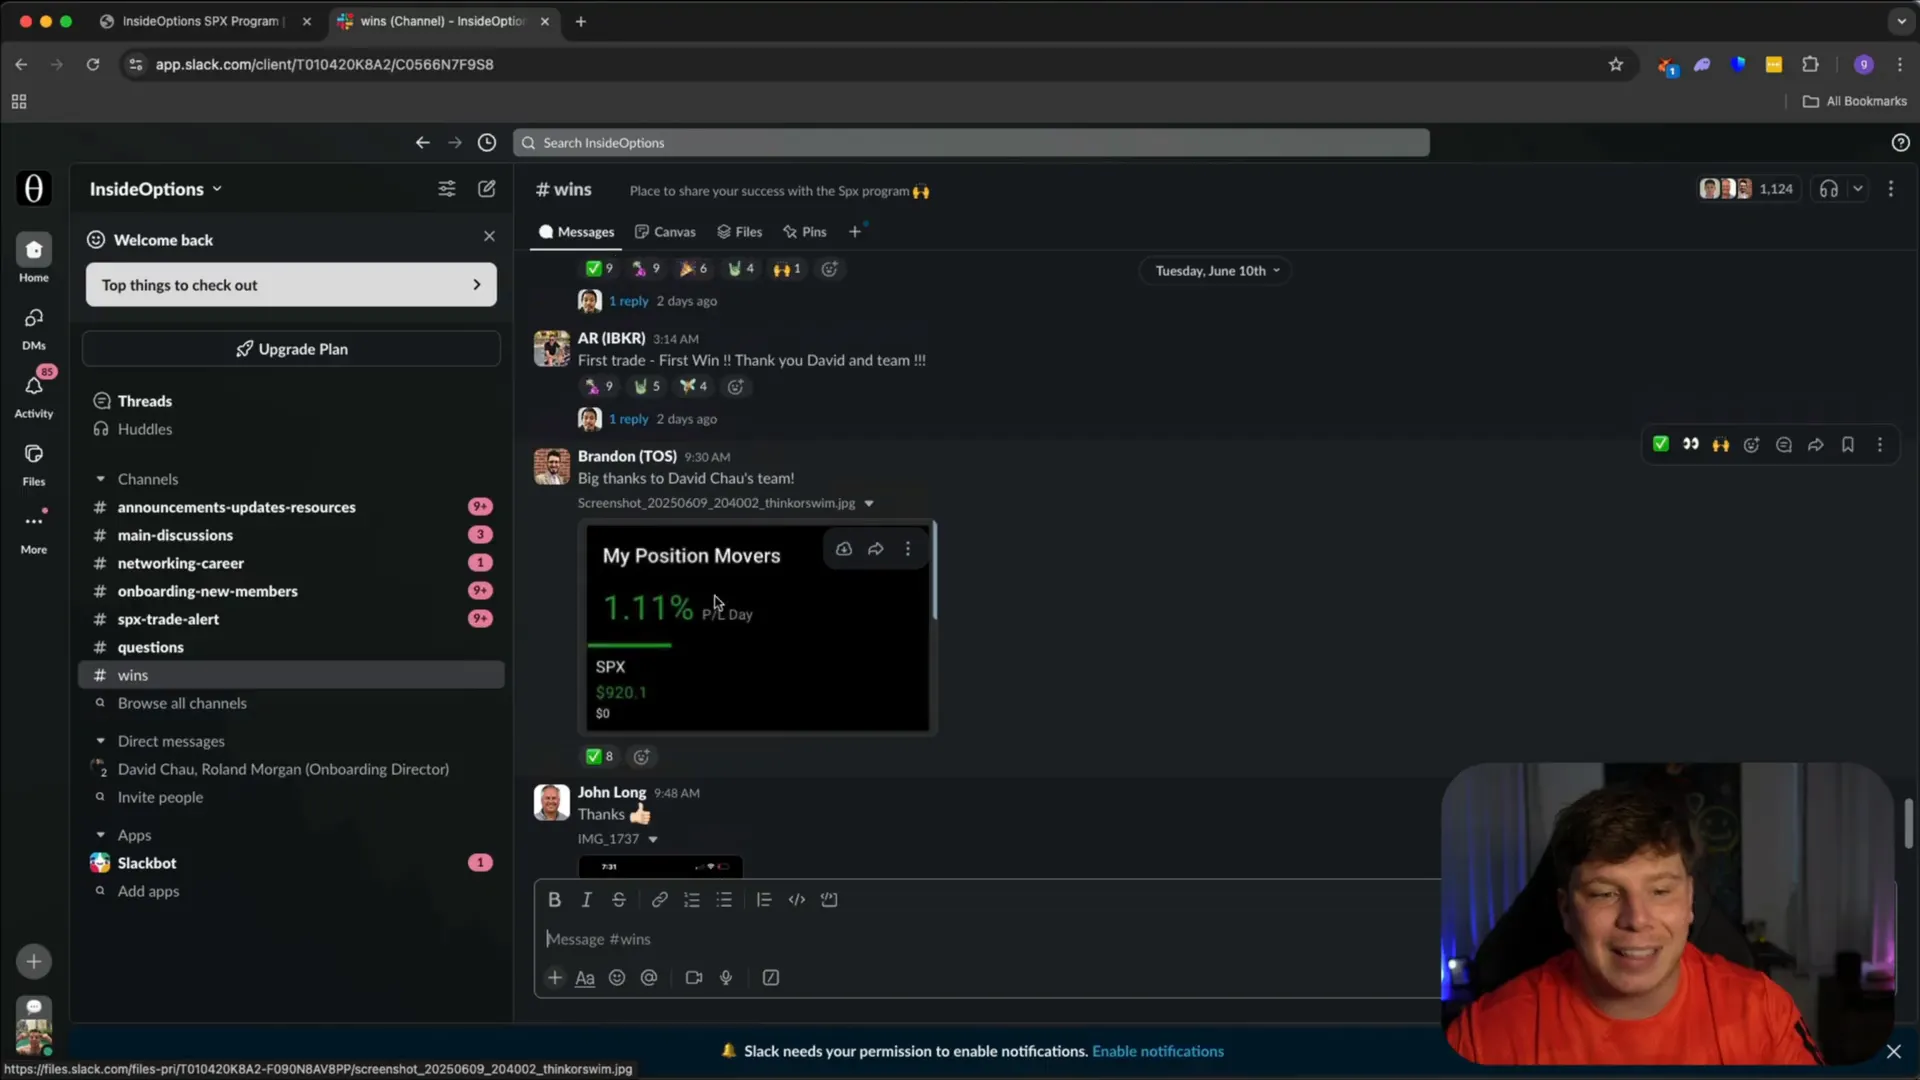Click the Upgrade Plan button
Screen dimensions: 1920x1080
click(x=291, y=349)
